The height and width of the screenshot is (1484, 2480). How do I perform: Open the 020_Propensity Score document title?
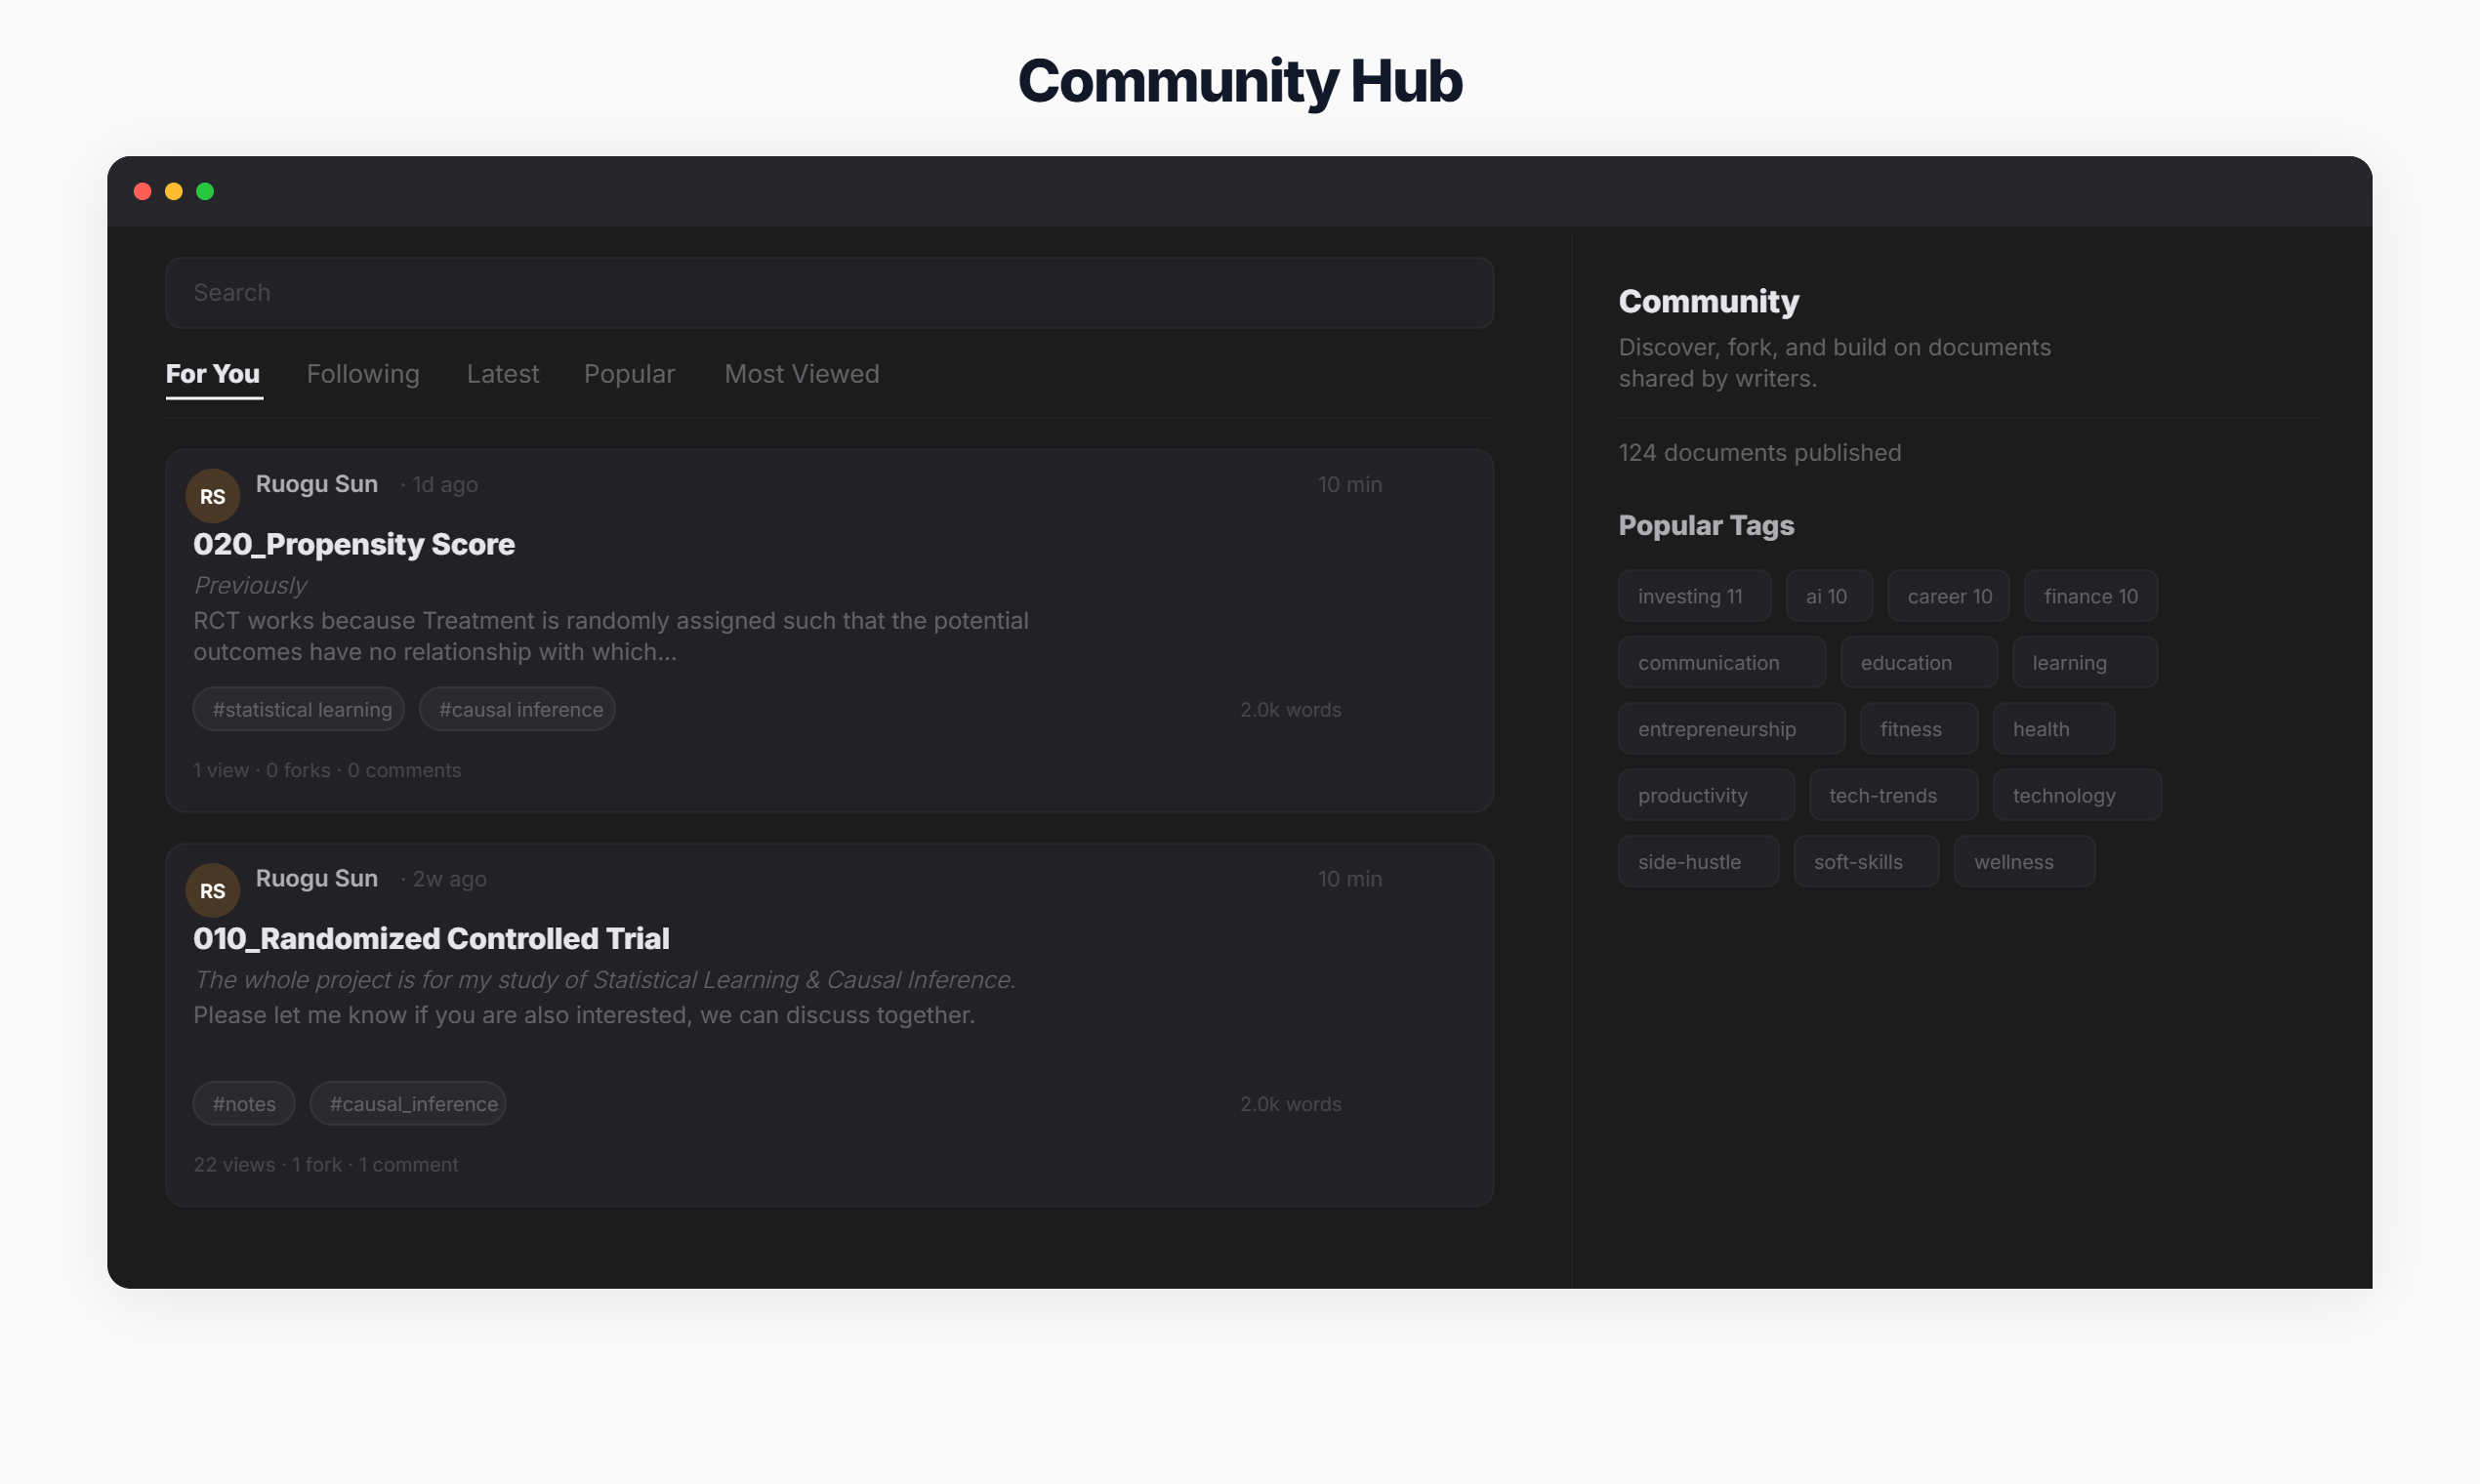(354, 544)
